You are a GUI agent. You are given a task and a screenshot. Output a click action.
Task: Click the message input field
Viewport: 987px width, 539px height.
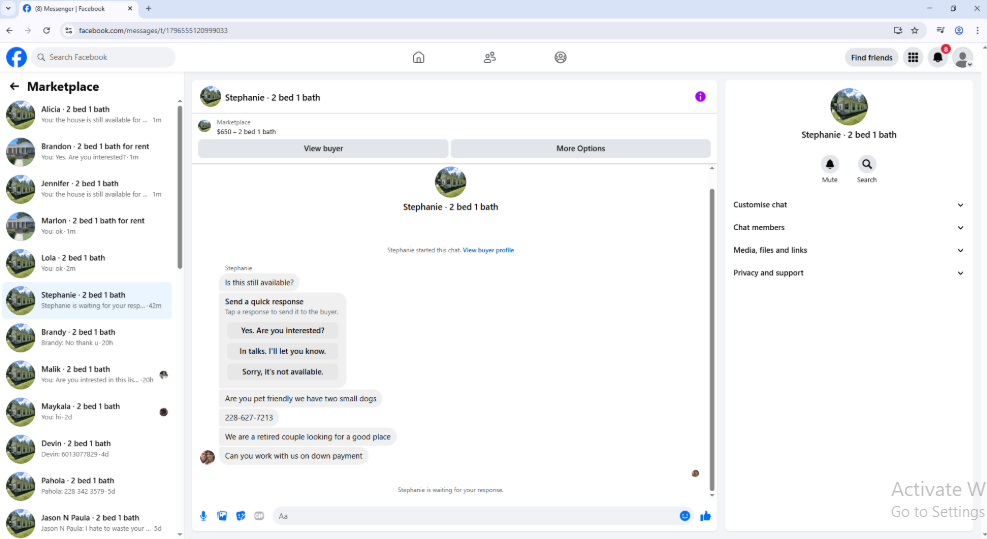click(x=476, y=516)
